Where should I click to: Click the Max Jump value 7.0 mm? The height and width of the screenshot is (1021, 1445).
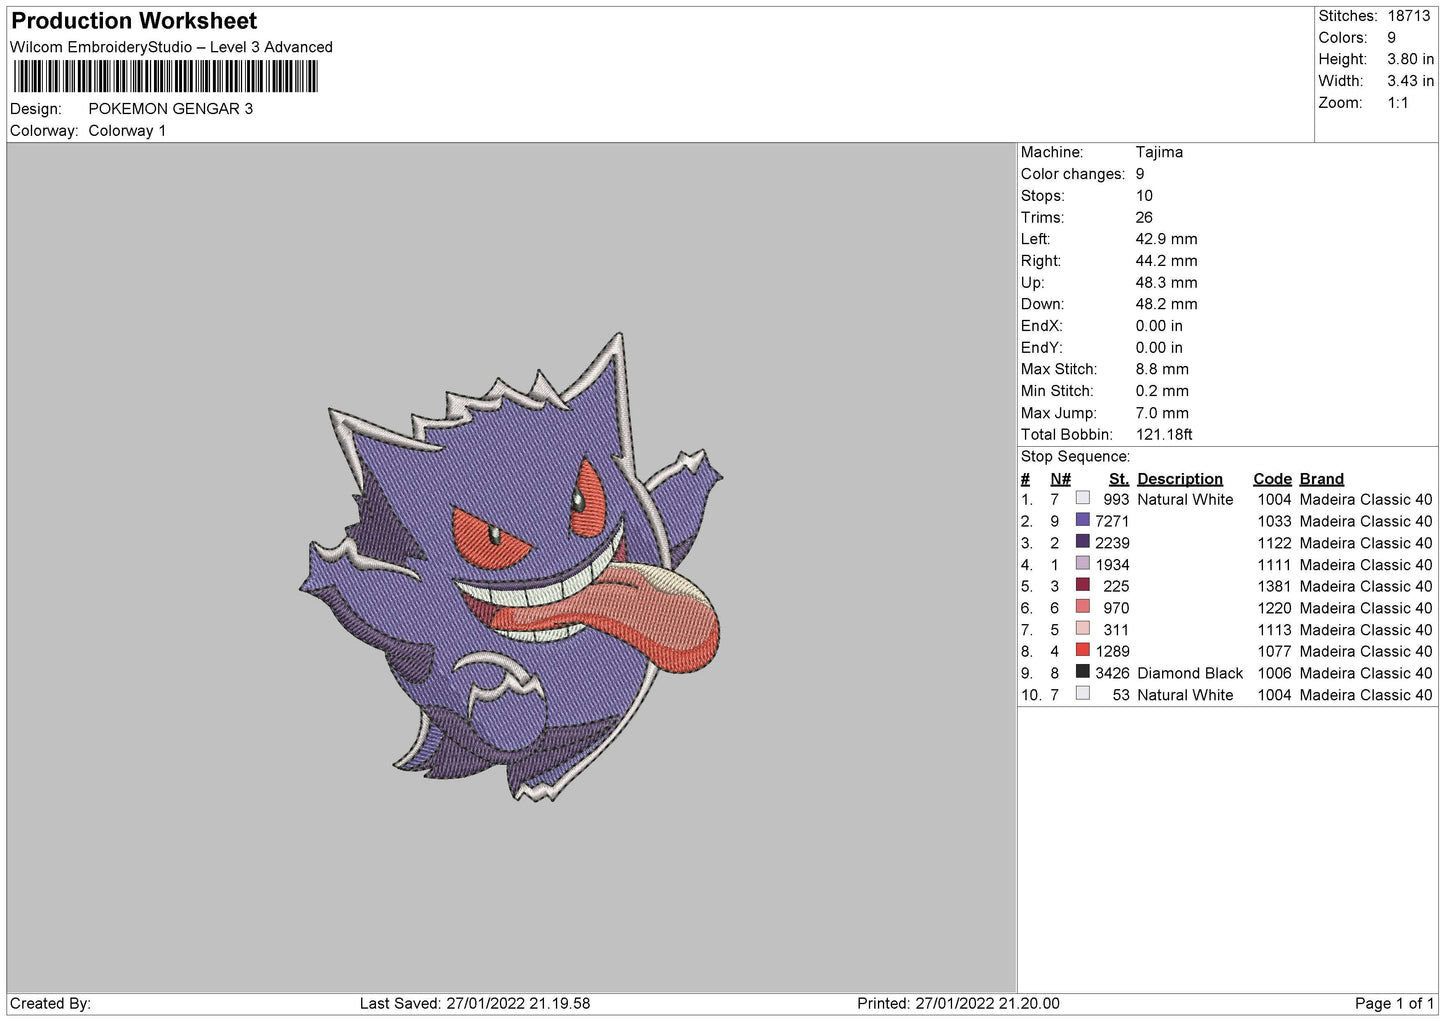tap(1162, 413)
